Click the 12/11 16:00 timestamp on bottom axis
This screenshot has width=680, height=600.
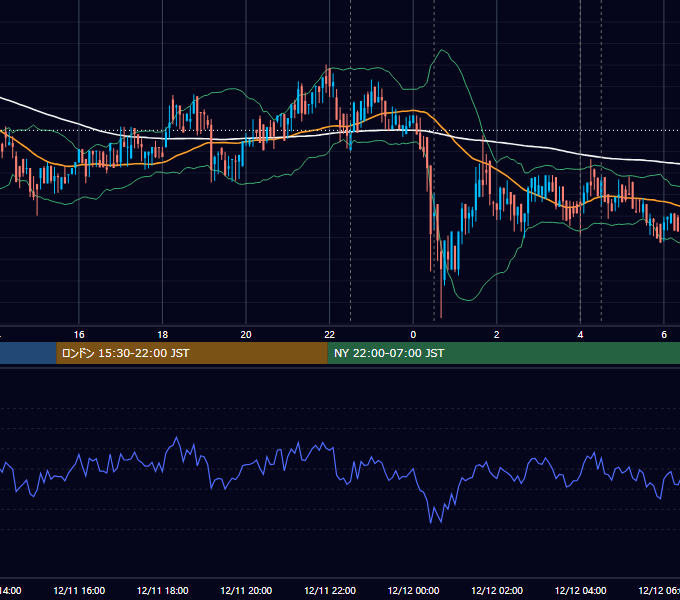pos(79,590)
